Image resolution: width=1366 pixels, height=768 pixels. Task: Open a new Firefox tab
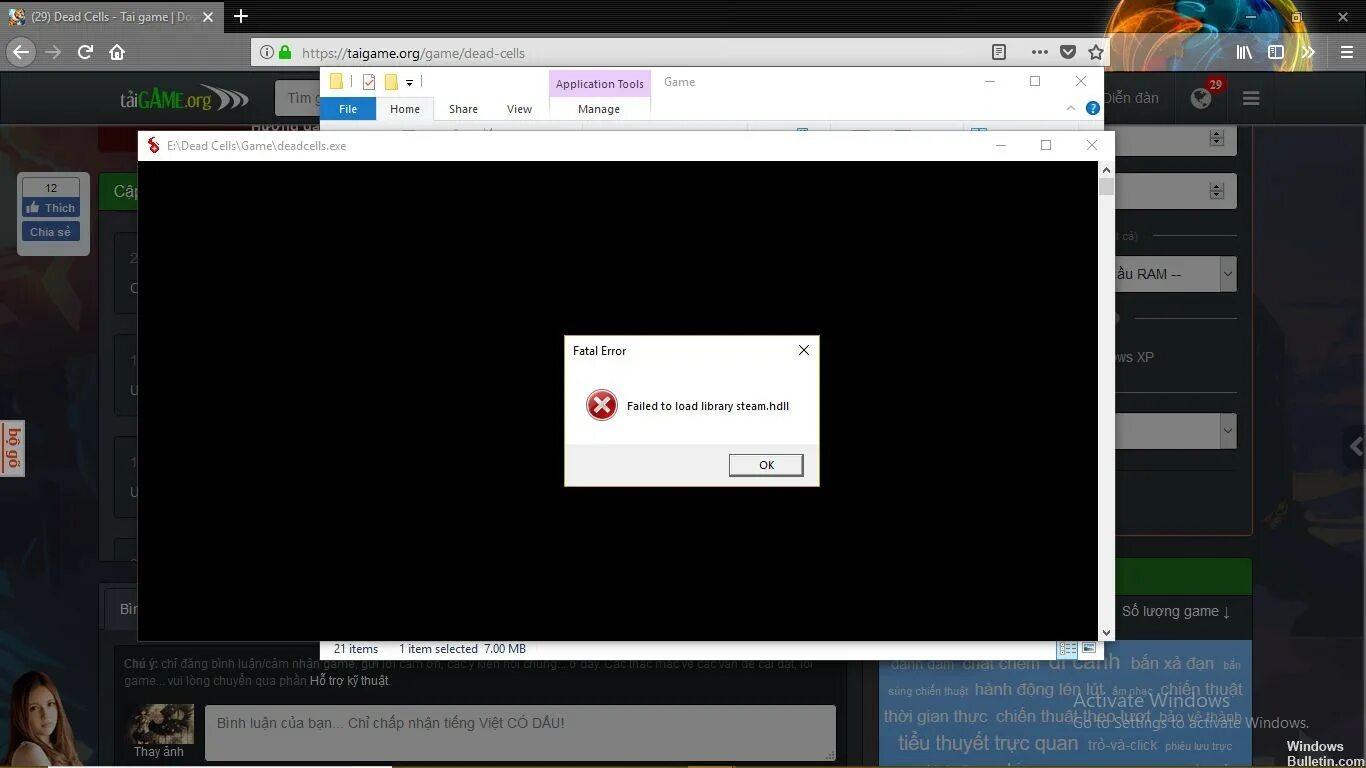click(241, 16)
